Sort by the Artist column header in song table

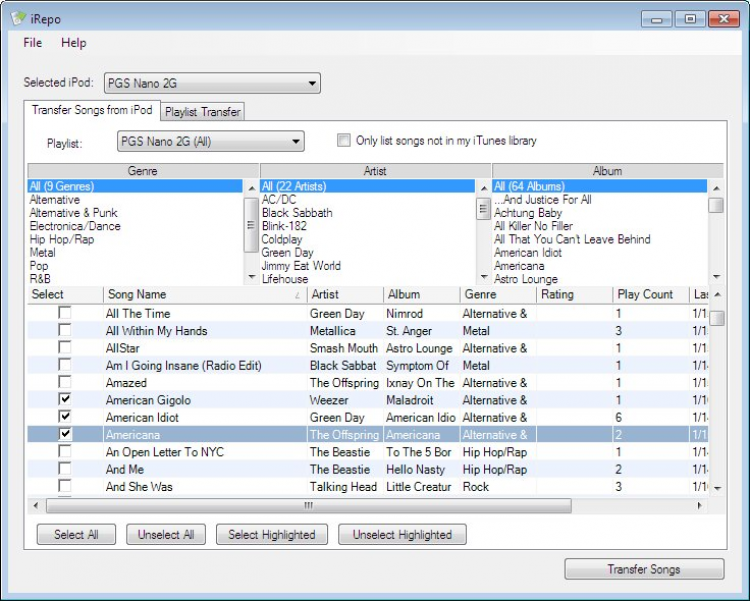click(345, 294)
